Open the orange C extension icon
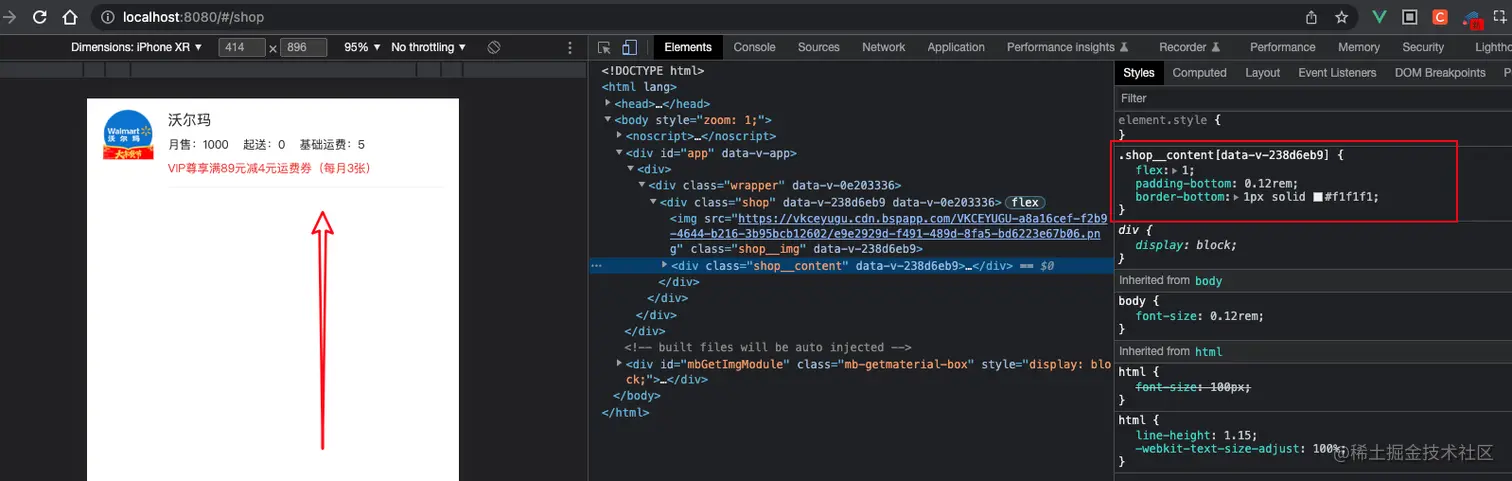 [1440, 17]
